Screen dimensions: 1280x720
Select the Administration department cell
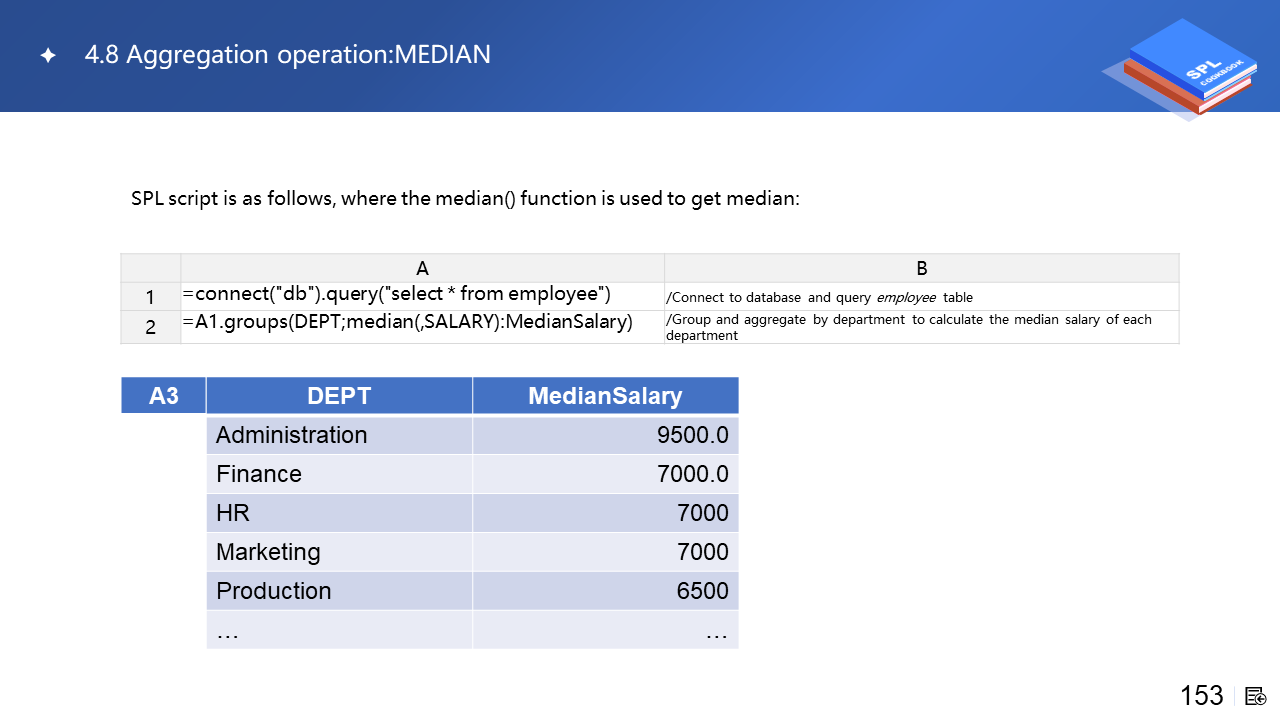(292, 435)
